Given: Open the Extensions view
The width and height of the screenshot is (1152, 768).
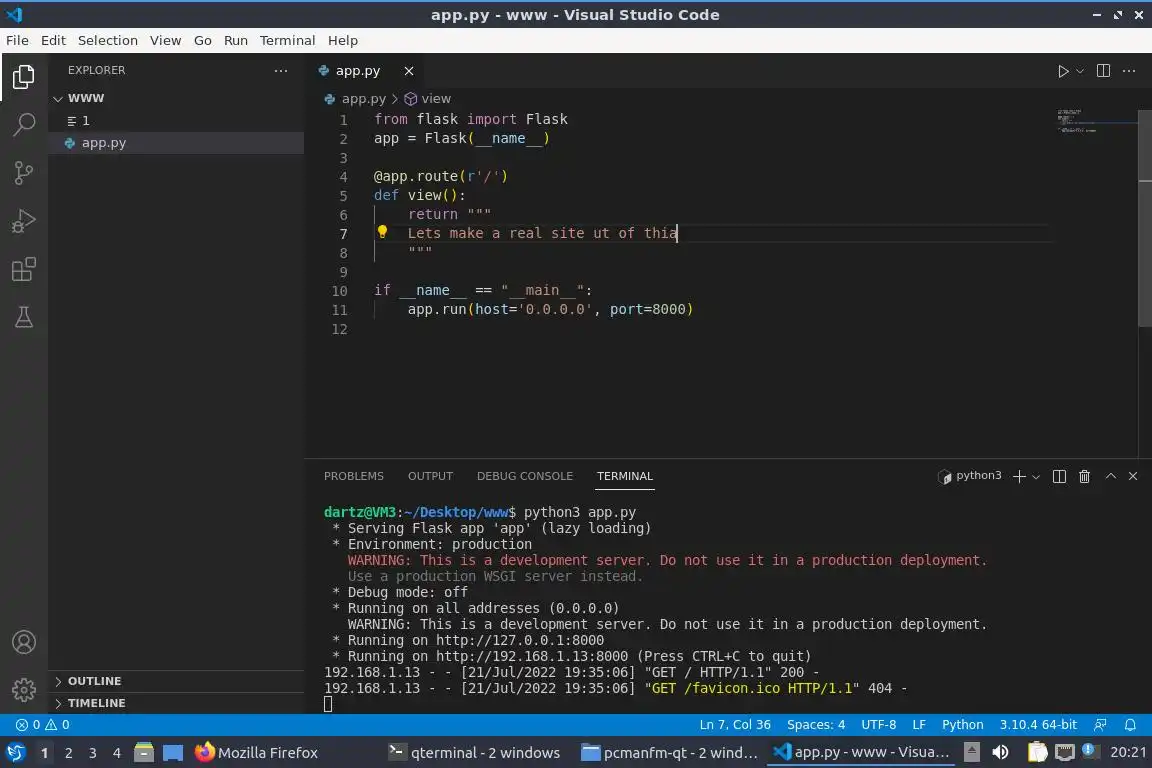Looking at the screenshot, I should (x=24, y=269).
